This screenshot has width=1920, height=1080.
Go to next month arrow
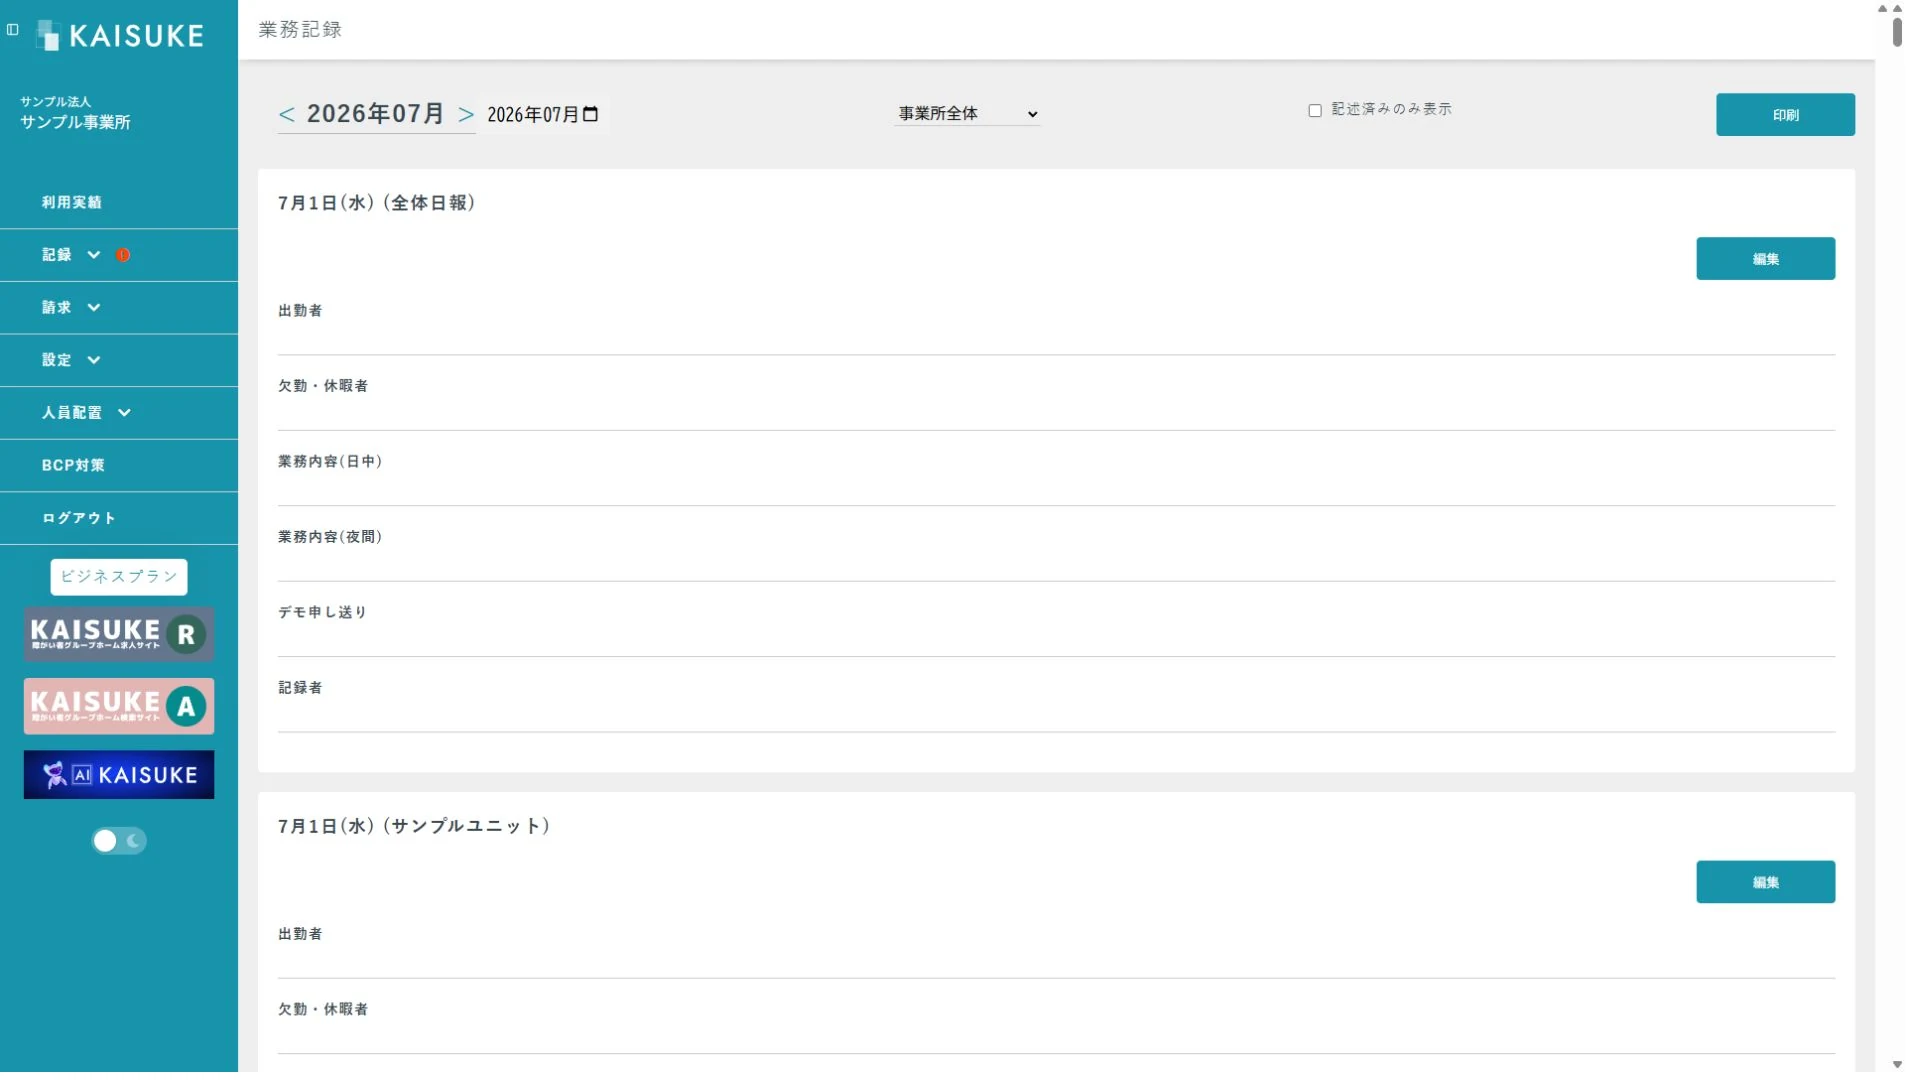466,115
